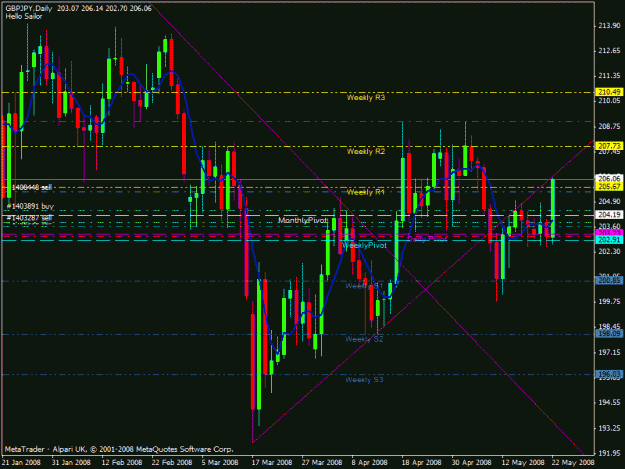This screenshot has height=469, width=625.
Task: Click the 208.75 price scale value
Action: [x=609, y=126]
